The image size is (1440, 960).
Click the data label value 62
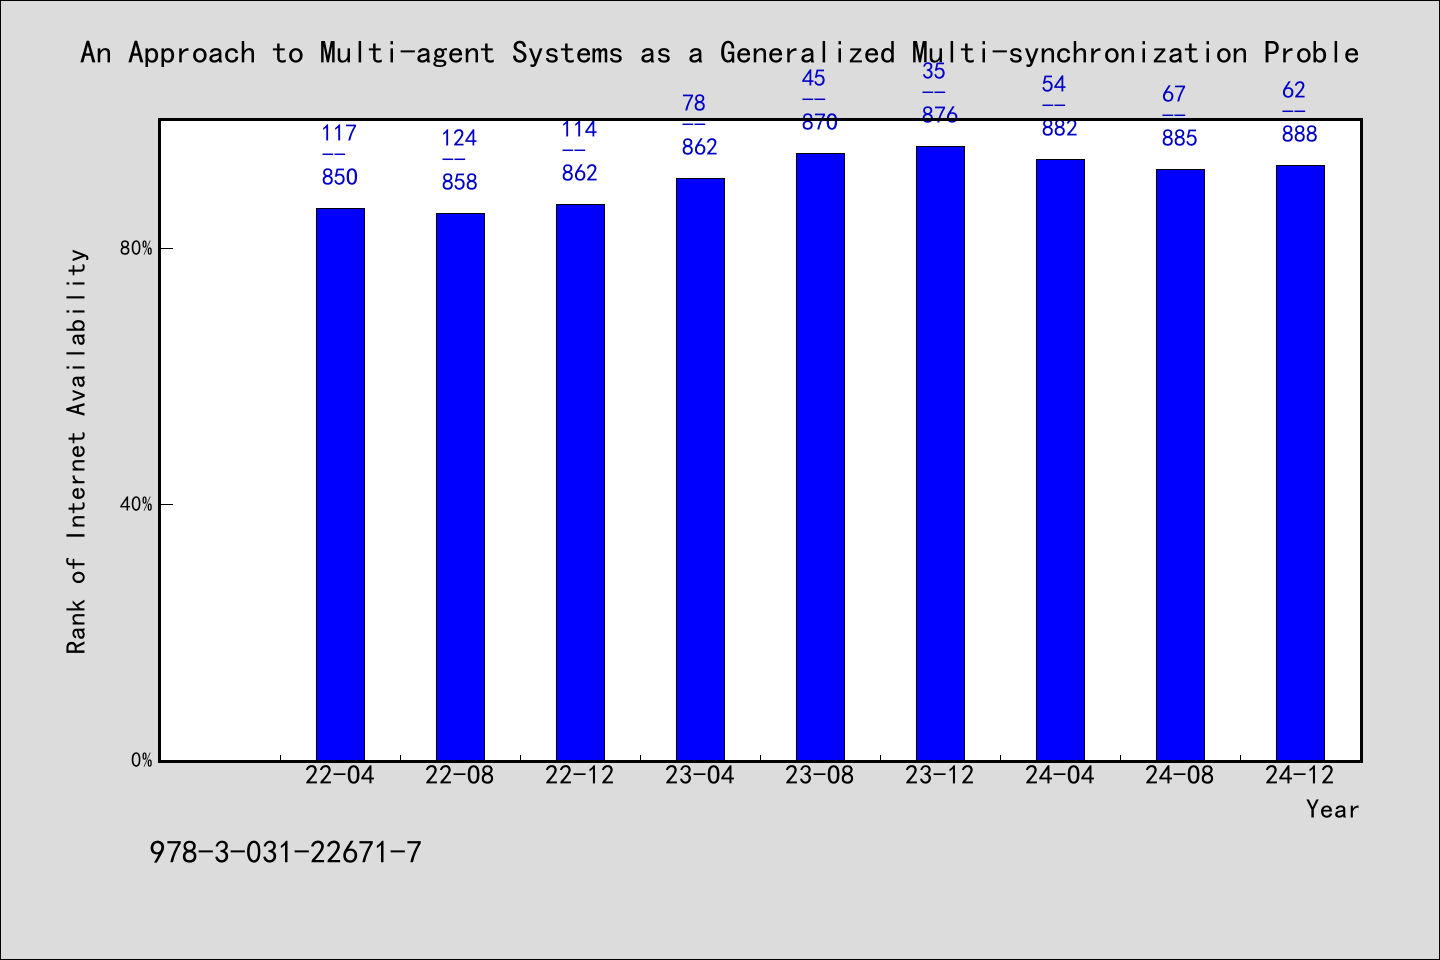(1294, 90)
